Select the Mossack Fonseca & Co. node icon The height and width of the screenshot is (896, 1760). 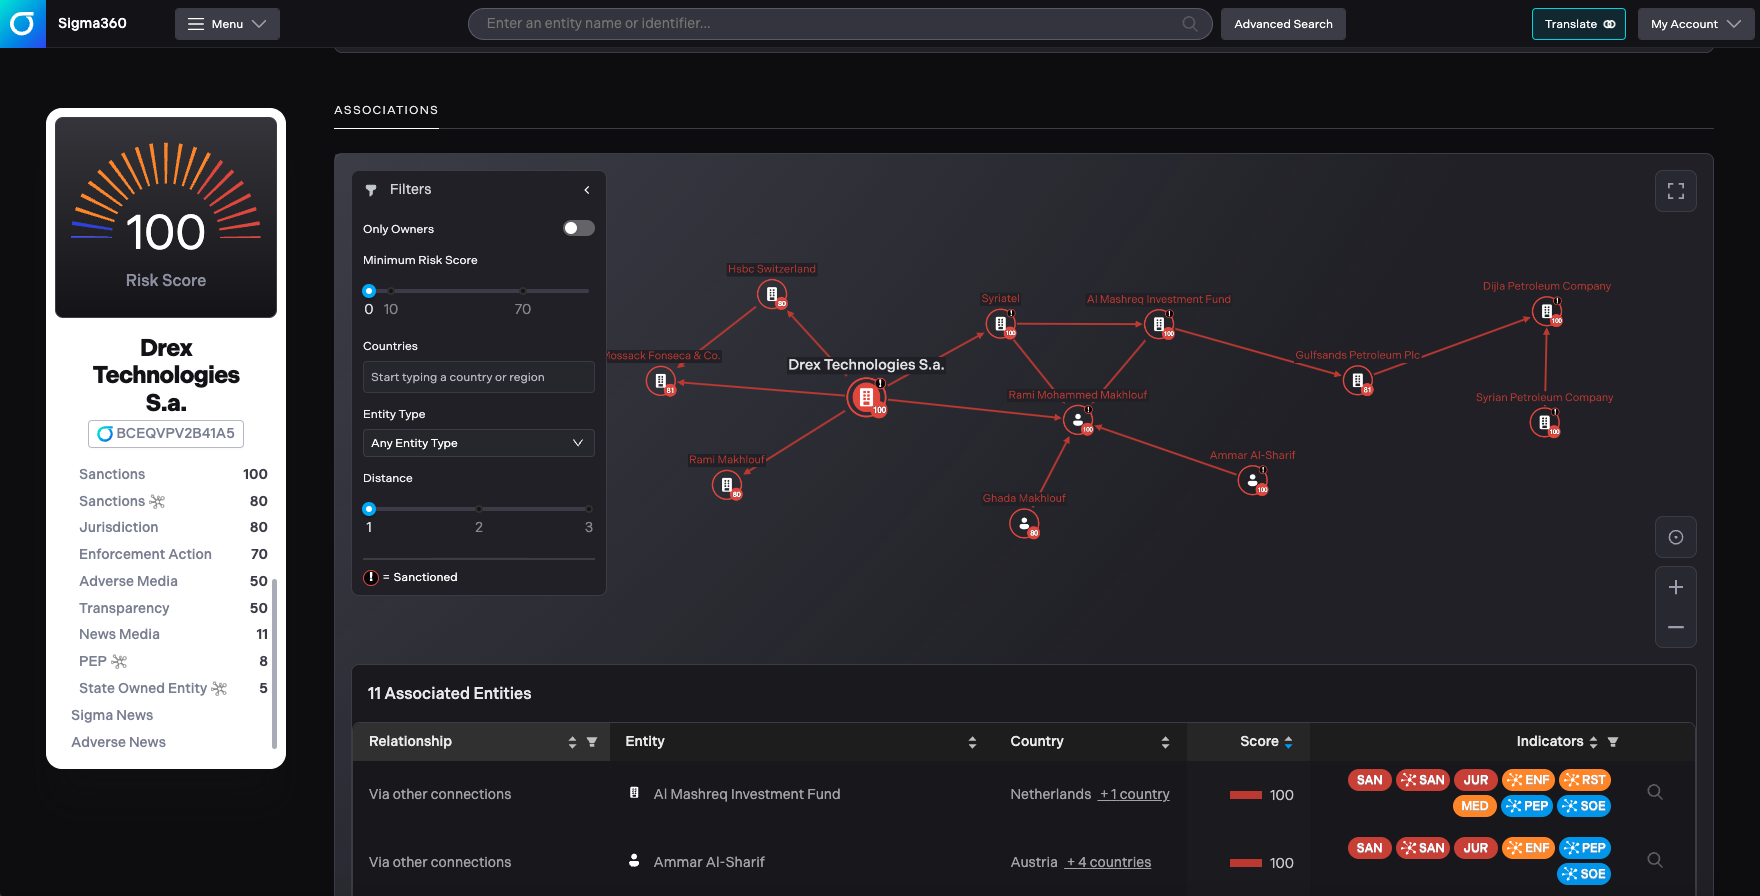tap(660, 380)
